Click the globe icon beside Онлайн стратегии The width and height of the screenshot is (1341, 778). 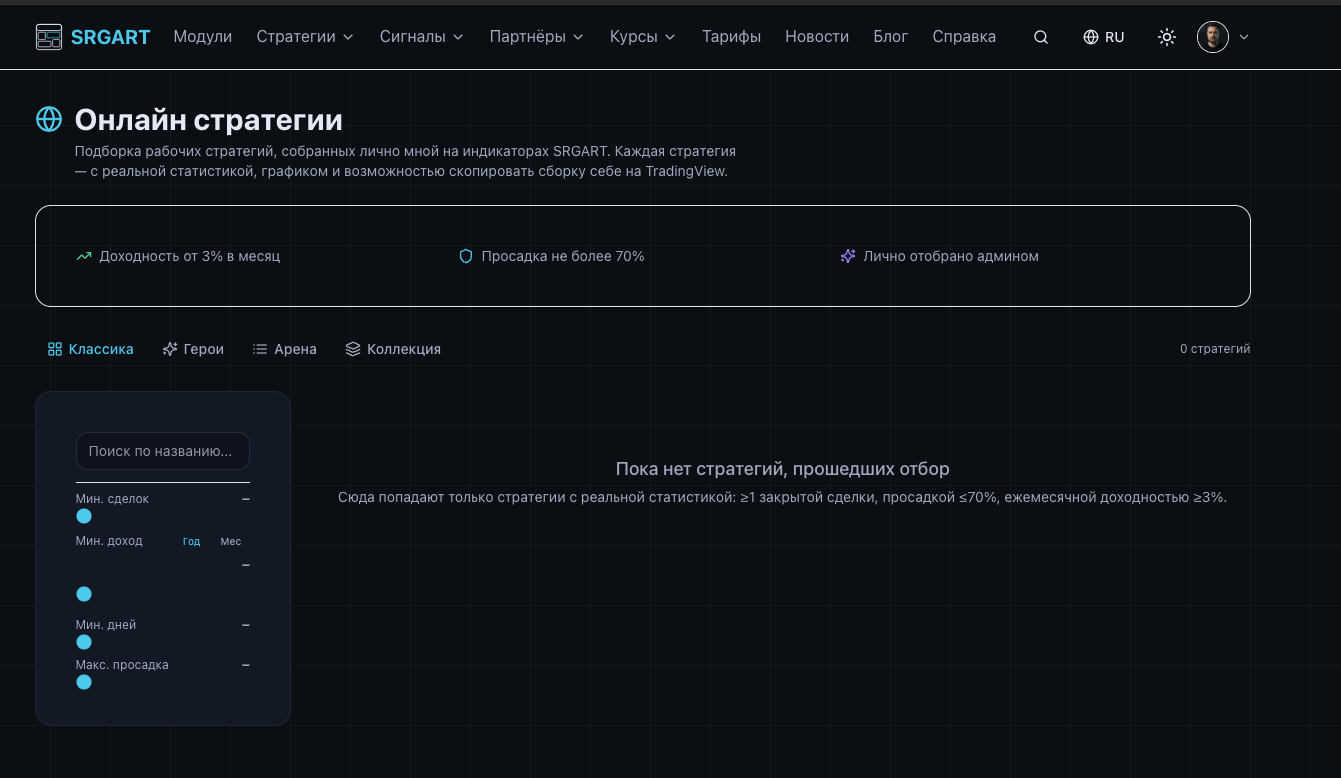point(49,119)
